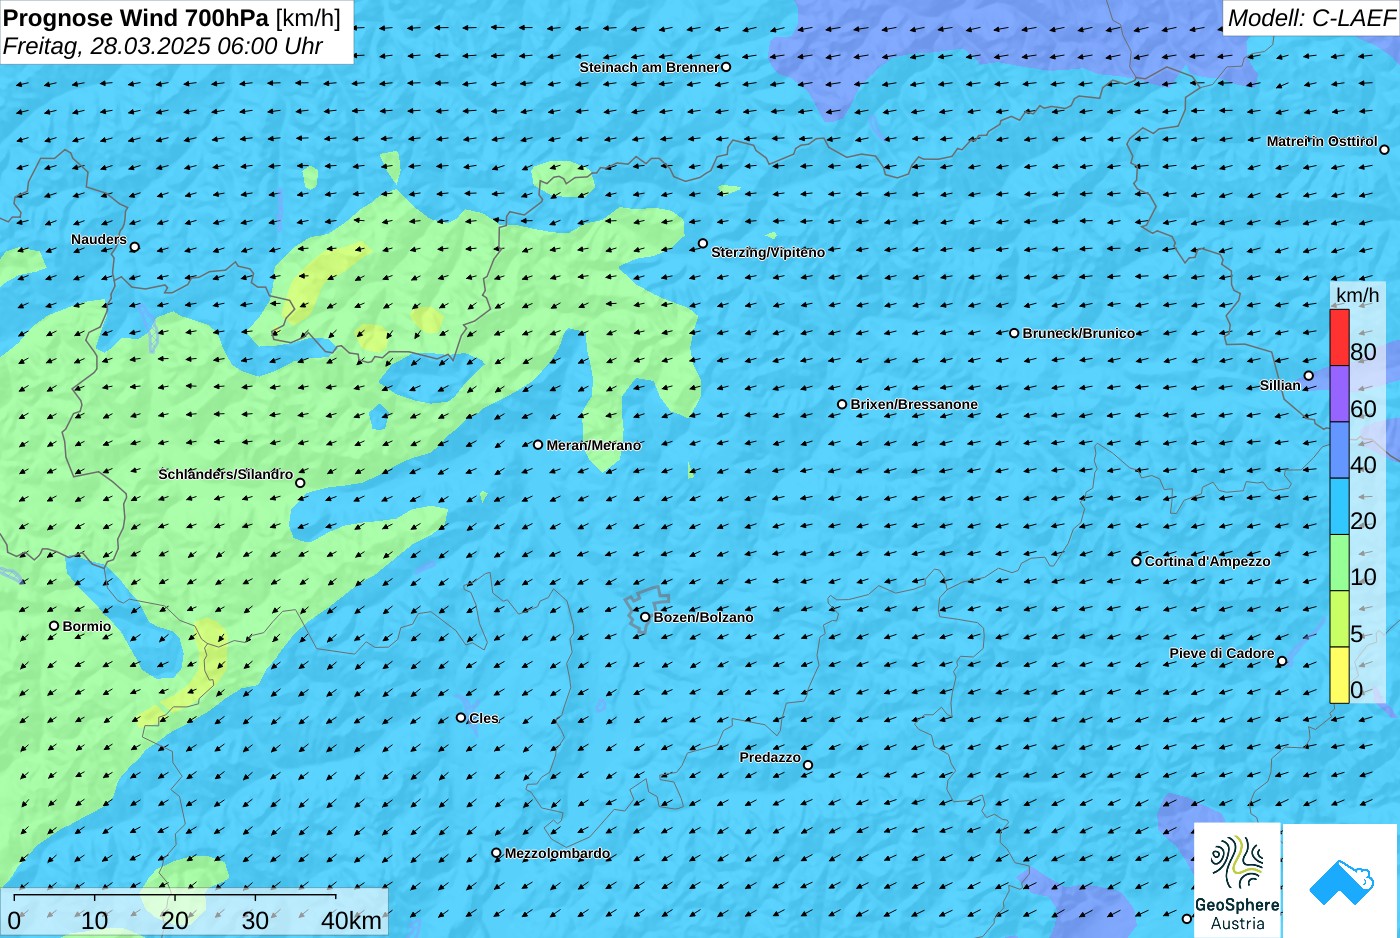Click the red 80 km/h legend color

[1339, 337]
